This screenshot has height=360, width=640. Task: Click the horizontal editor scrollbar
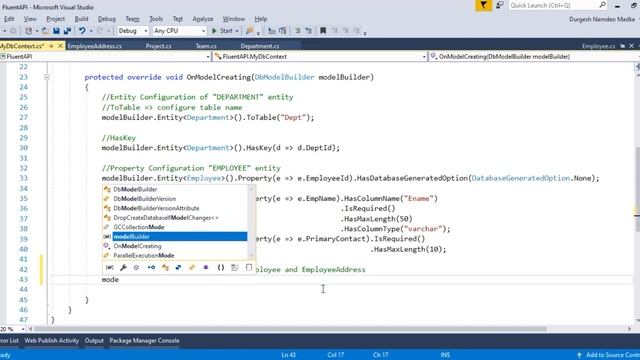[290, 329]
